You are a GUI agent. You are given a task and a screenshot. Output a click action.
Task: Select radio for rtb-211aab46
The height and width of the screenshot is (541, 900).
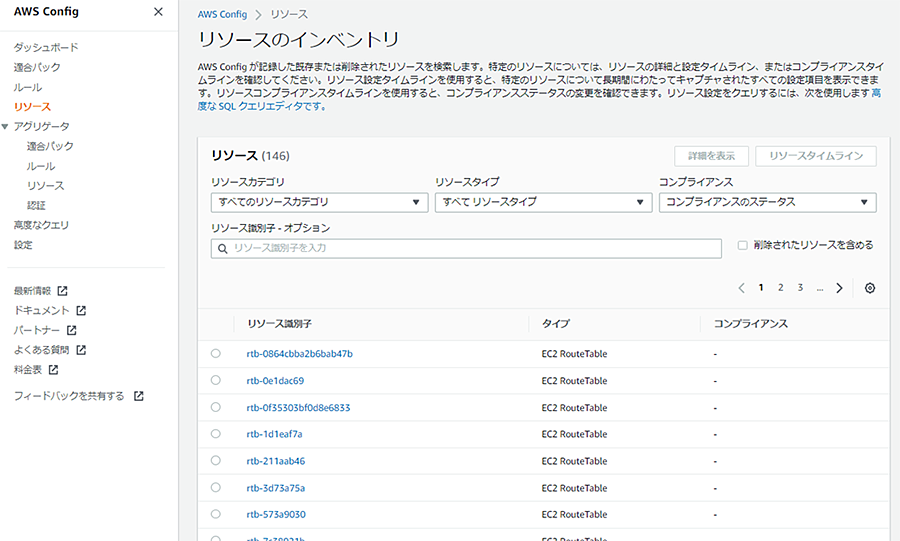coord(216,460)
